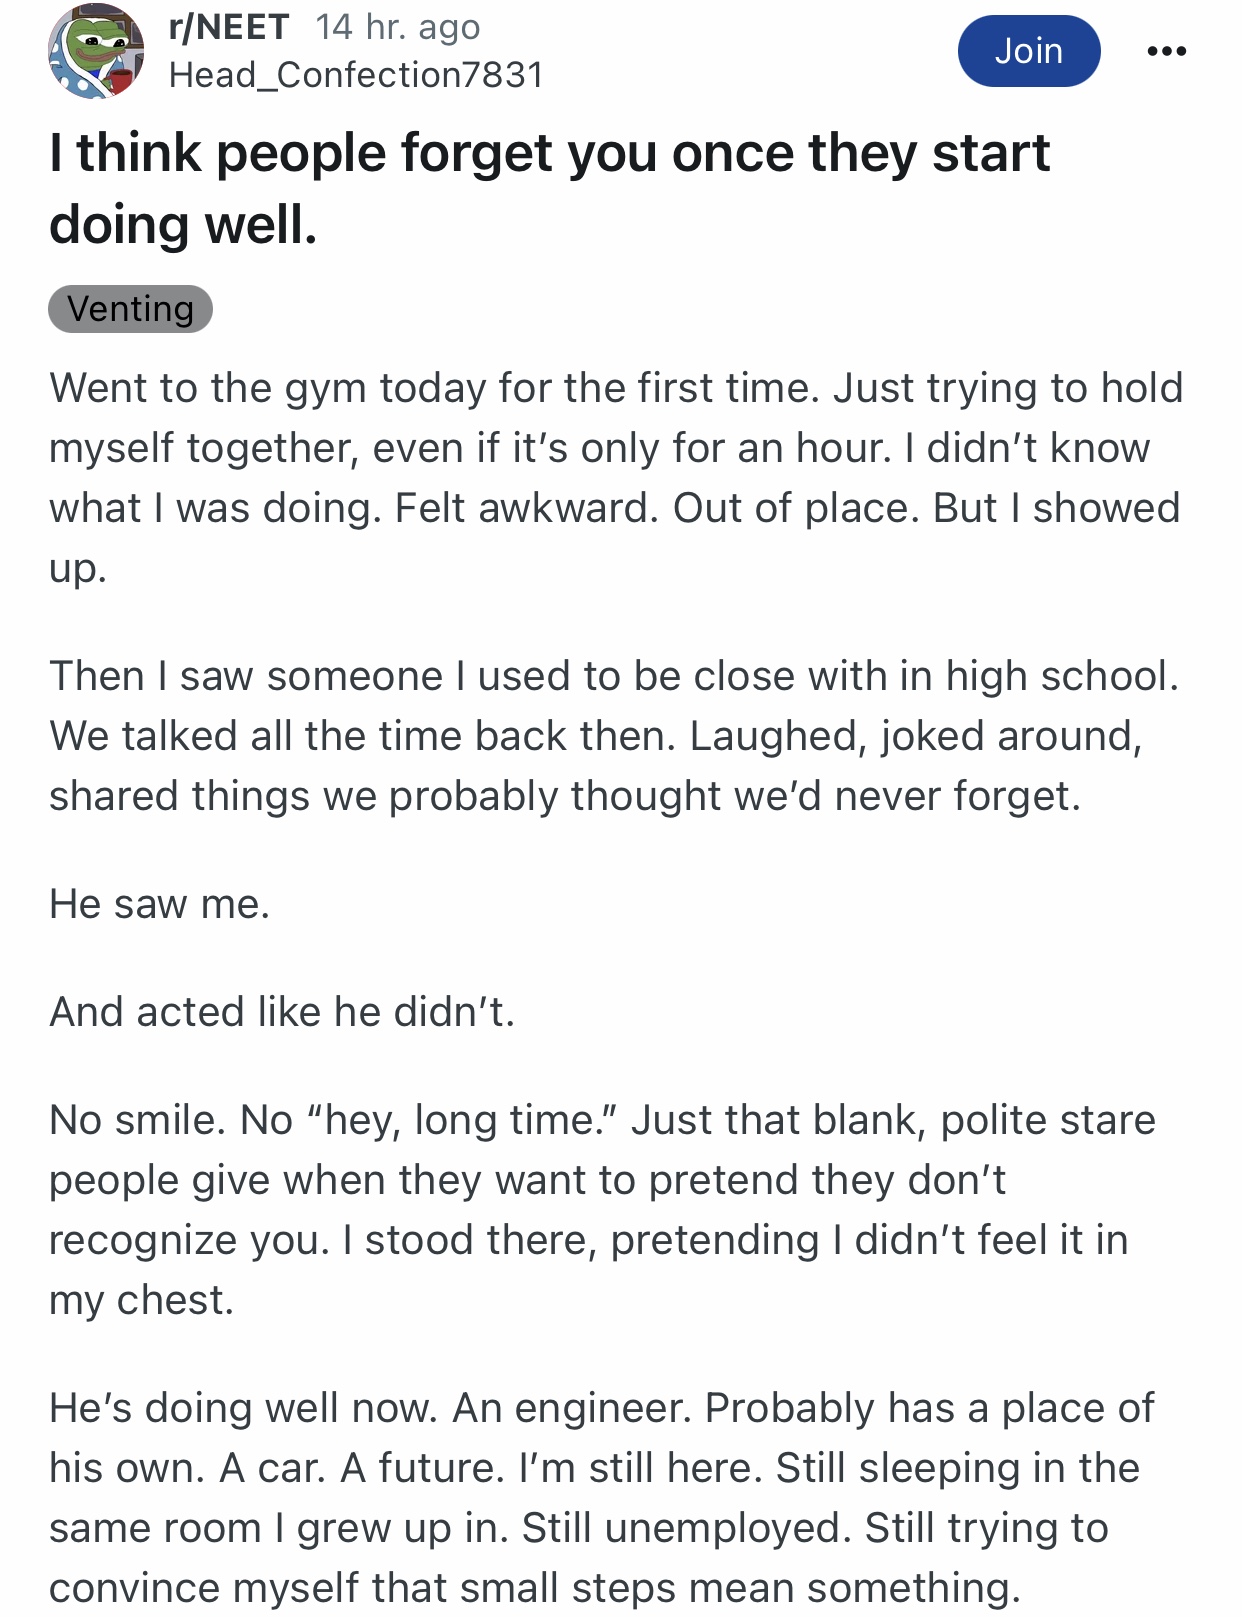Click the sentence 'Felt awkward.'

pyautogui.click(x=527, y=508)
